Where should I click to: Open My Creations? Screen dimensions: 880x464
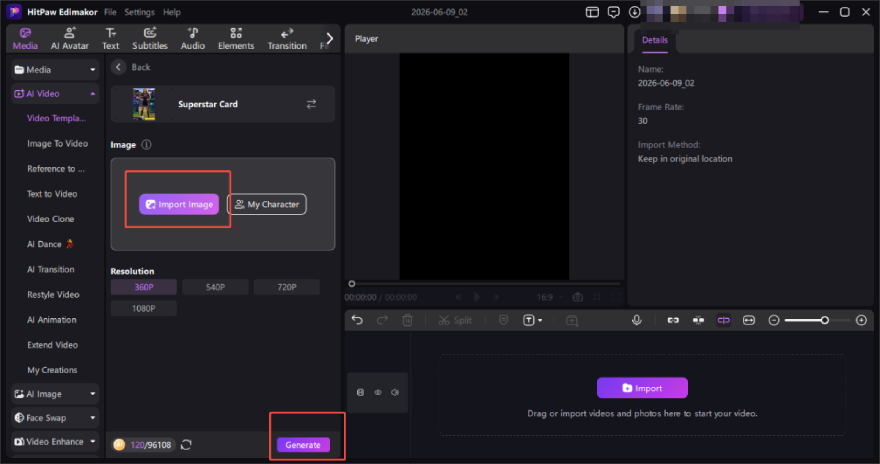[x=52, y=370]
